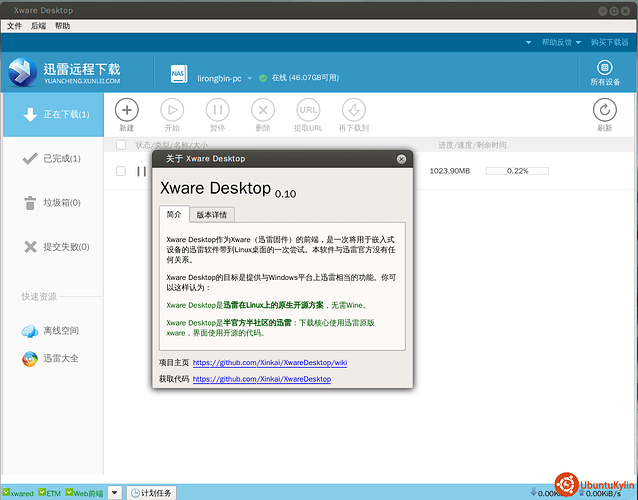Viewport: 638px width, 500px height.
Task: Switch to the 版本详情 tab
Action: tap(212, 215)
